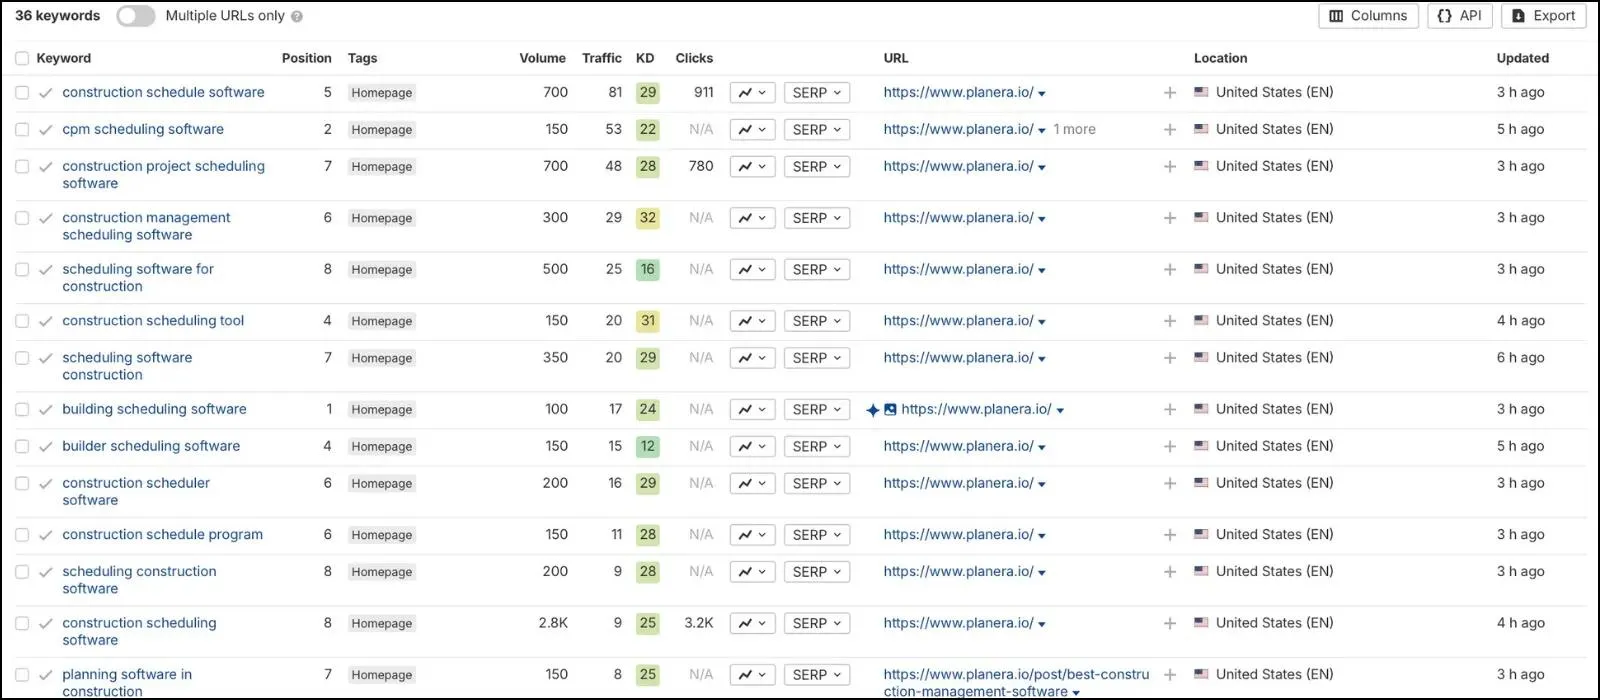
Task: Click the Export button
Action: [1543, 16]
